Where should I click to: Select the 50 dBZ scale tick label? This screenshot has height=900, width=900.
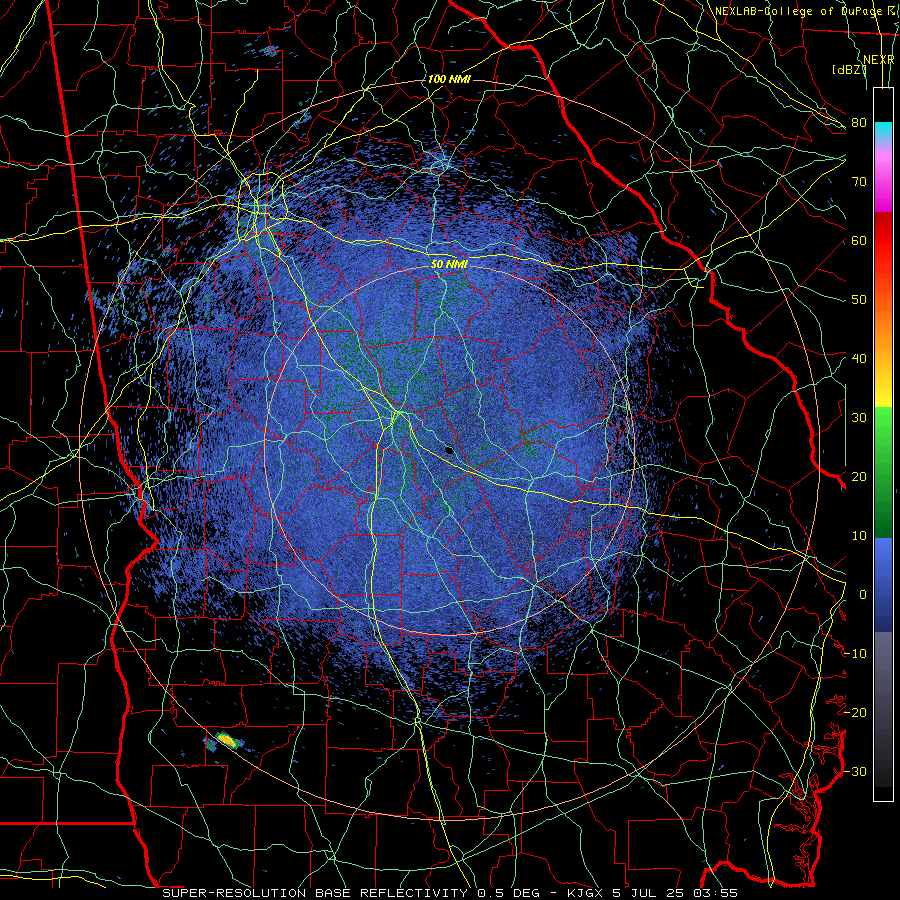859,300
